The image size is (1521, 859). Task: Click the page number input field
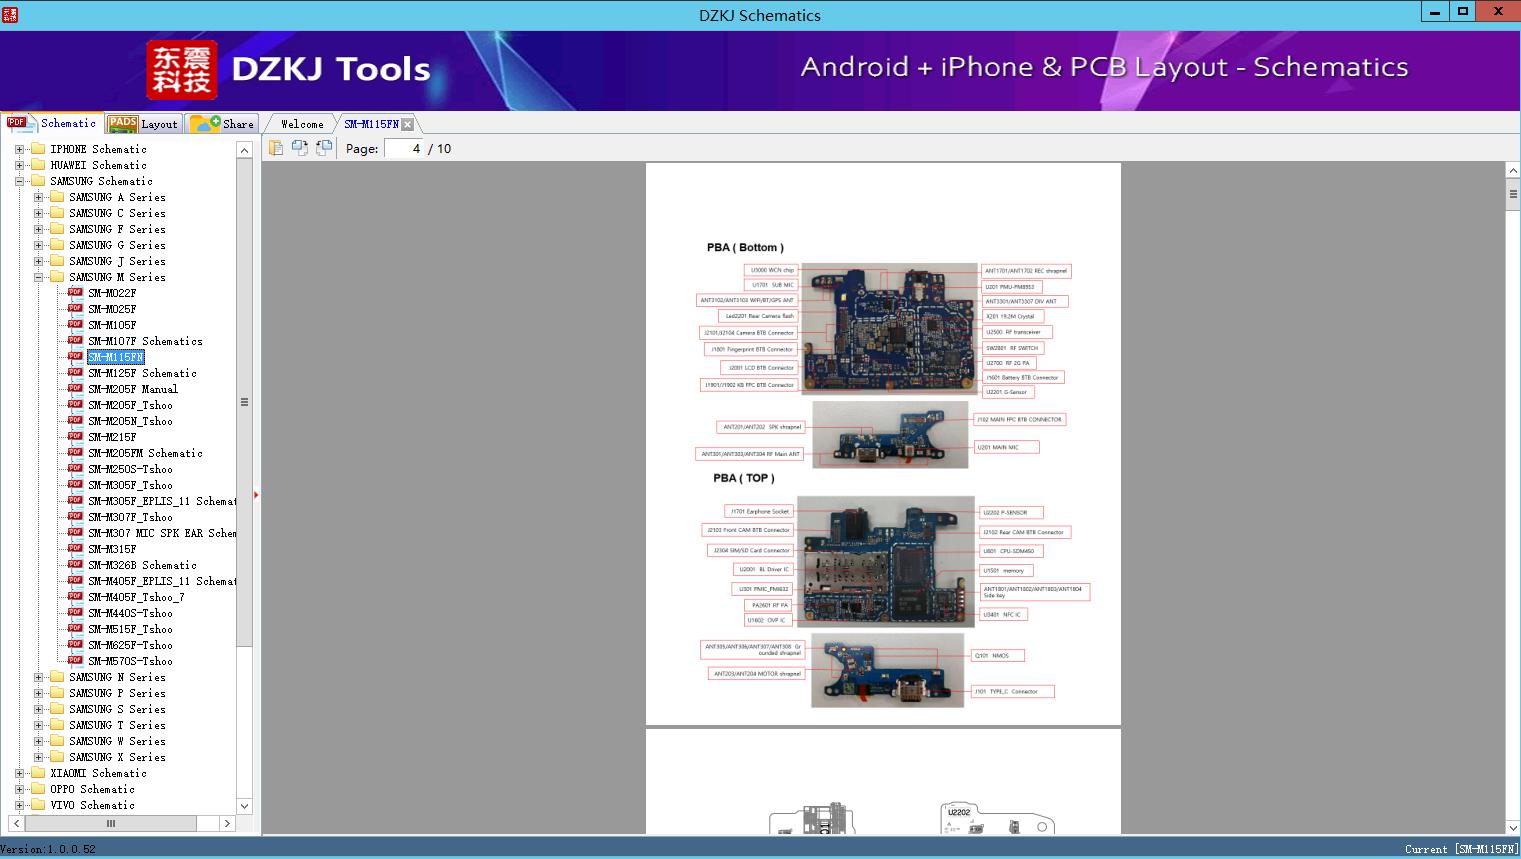click(404, 148)
